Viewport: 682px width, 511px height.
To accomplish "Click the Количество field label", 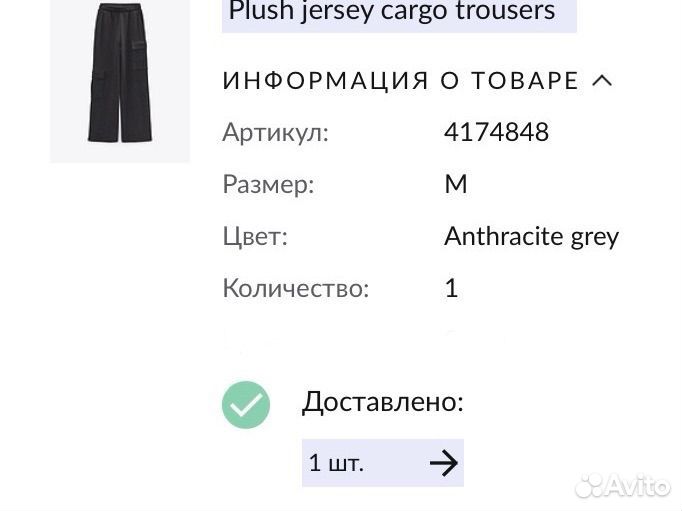I will (296, 288).
